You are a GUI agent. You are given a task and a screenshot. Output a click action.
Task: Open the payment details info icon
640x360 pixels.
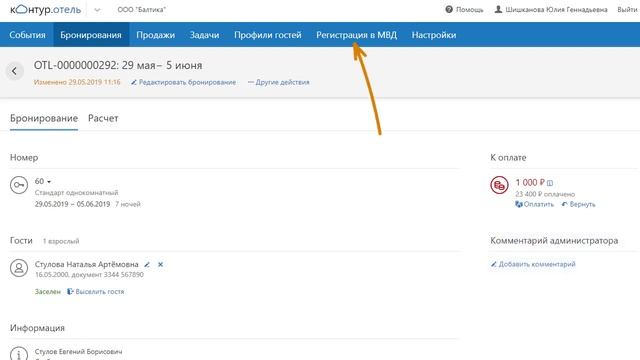click(x=550, y=183)
